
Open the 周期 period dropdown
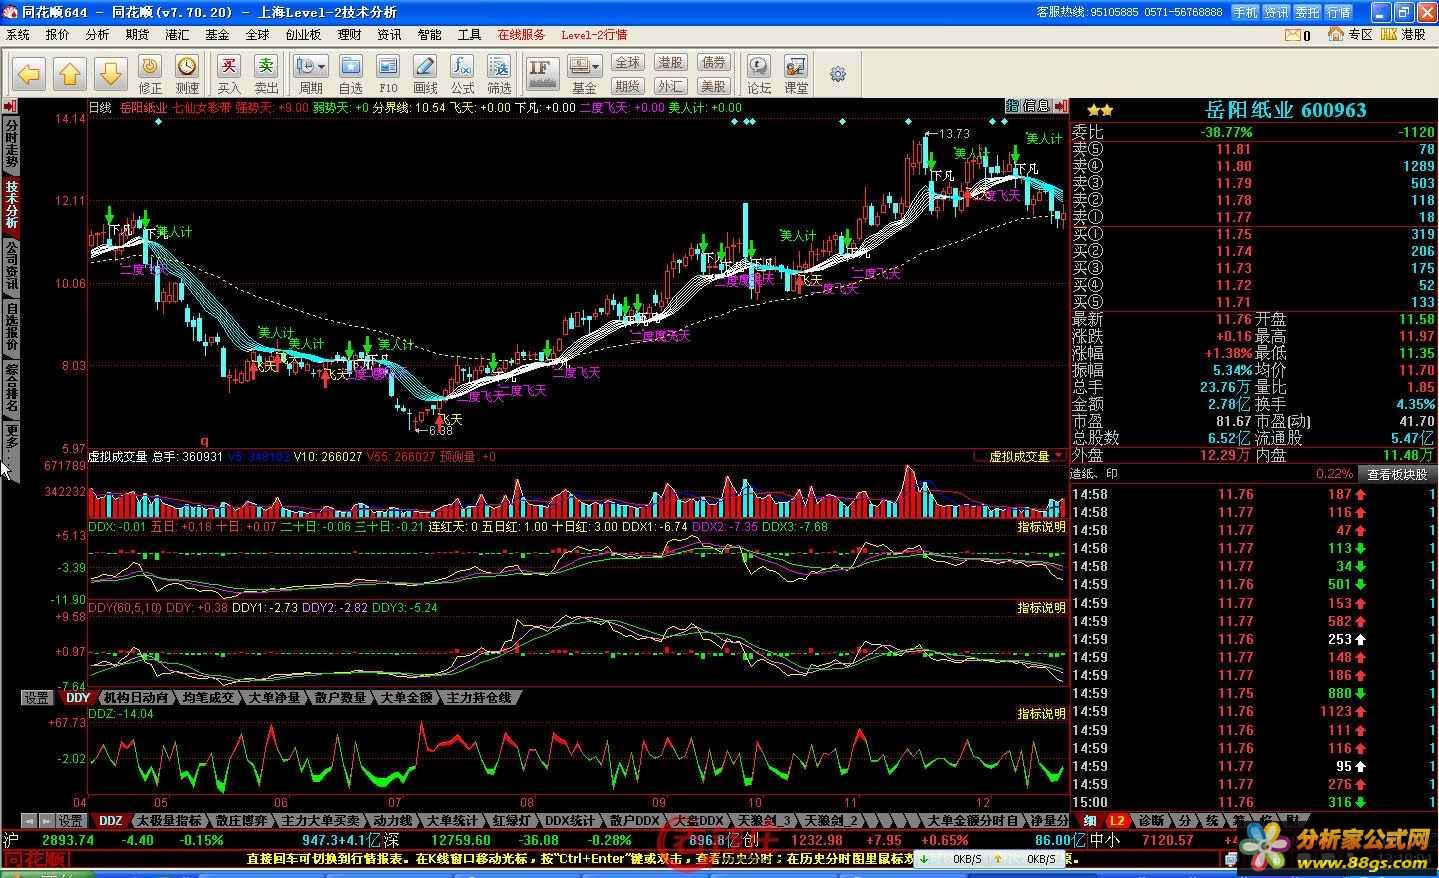point(311,75)
